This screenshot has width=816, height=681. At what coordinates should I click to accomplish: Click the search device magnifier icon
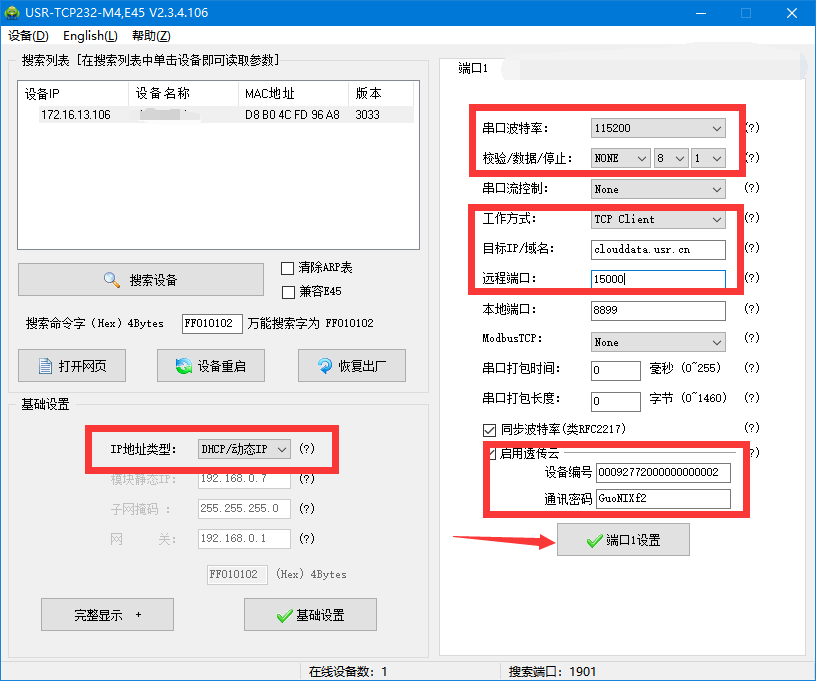[x=112, y=280]
